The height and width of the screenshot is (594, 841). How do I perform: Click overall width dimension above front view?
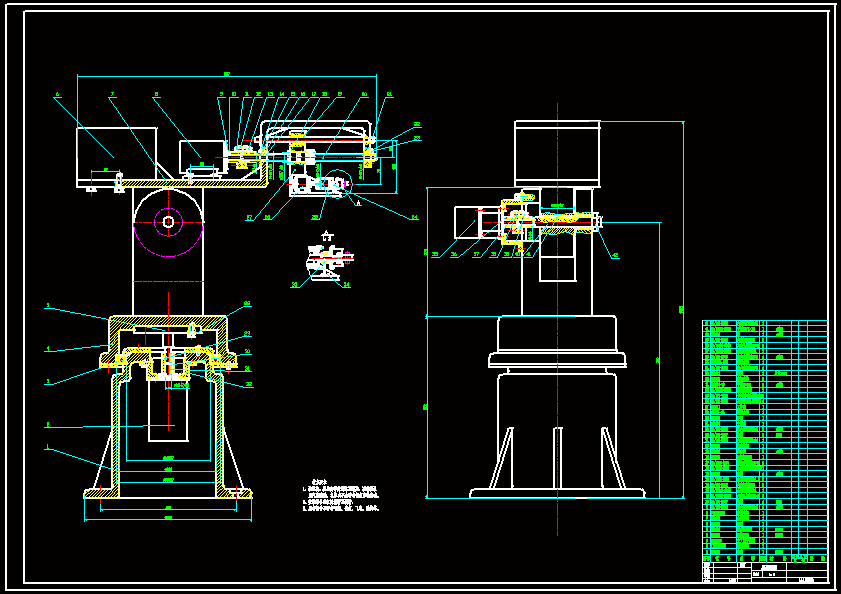tap(227, 75)
